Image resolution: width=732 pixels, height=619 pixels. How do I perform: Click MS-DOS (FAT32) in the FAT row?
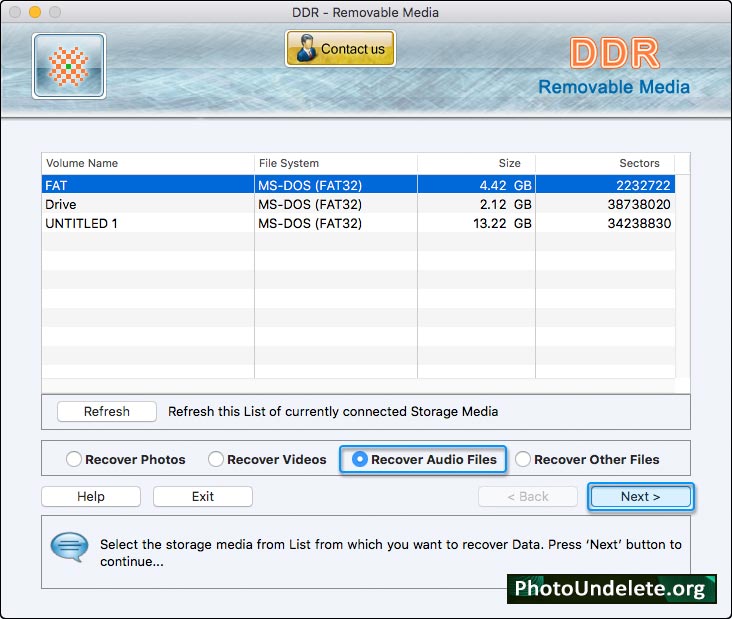pyautogui.click(x=310, y=185)
